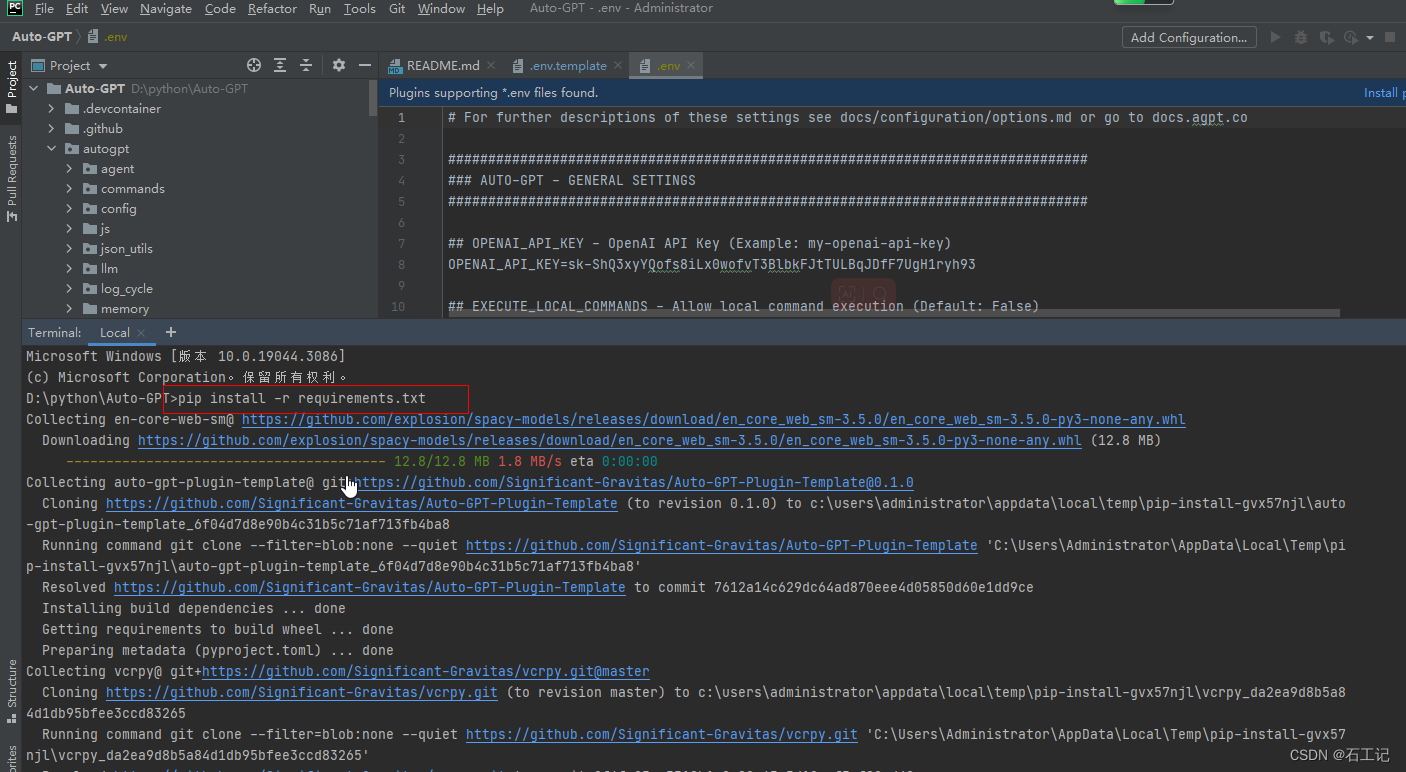Collapse the autogpt folder
The height and width of the screenshot is (772, 1406).
[52, 149]
